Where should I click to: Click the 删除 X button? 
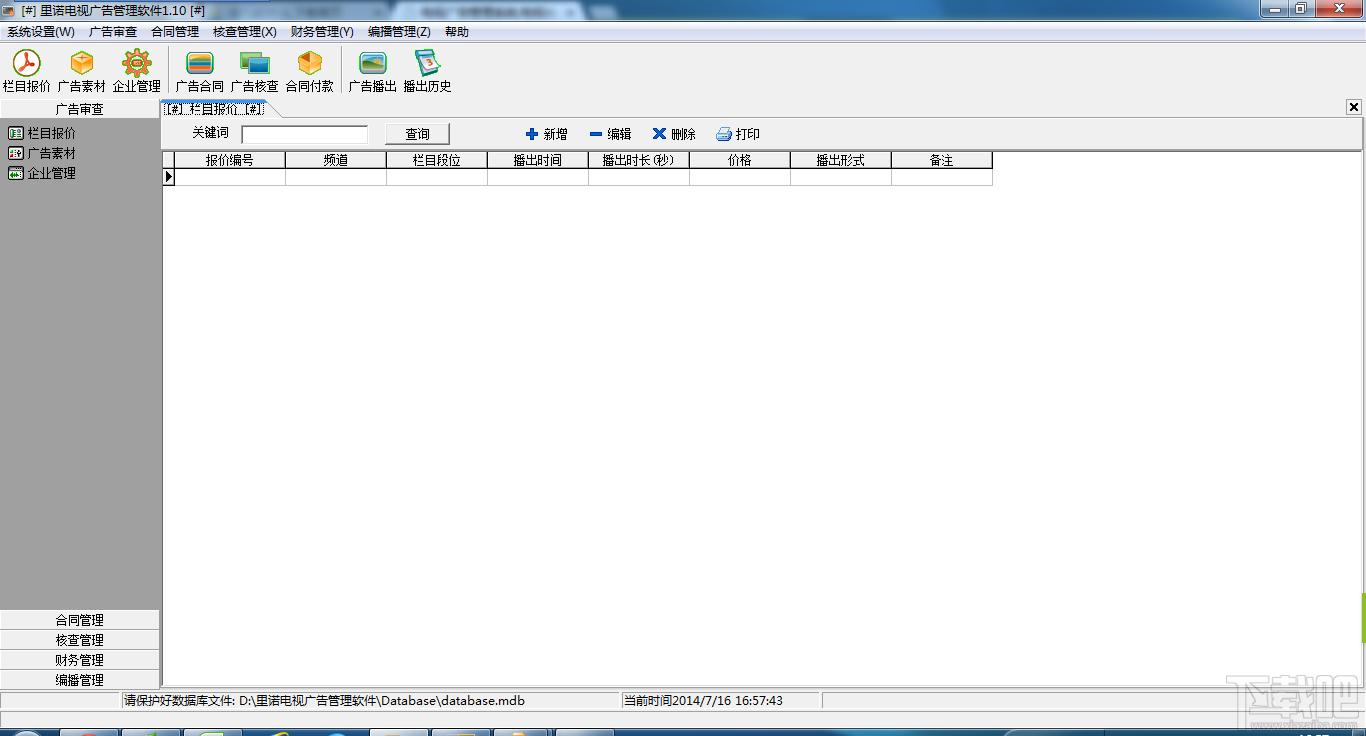click(674, 134)
